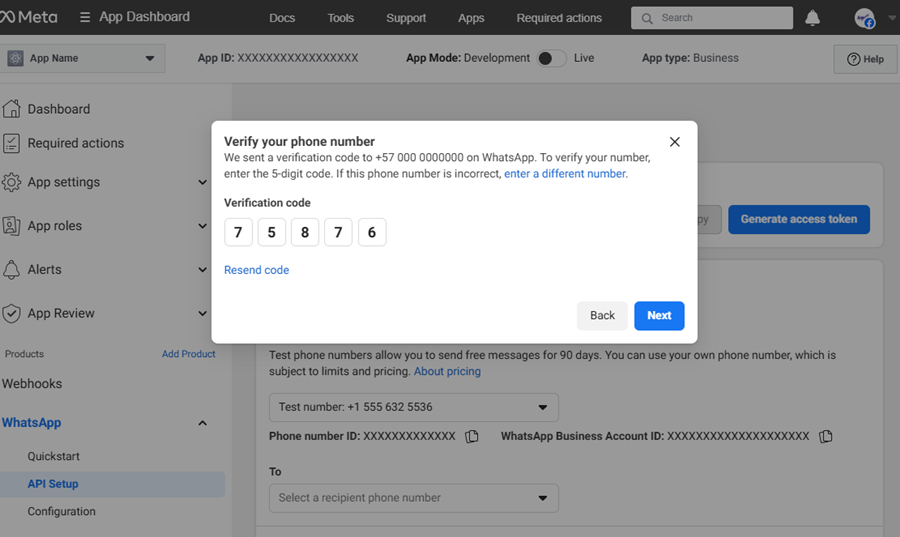Expand the App Review section
The height and width of the screenshot is (537, 900).
point(202,313)
